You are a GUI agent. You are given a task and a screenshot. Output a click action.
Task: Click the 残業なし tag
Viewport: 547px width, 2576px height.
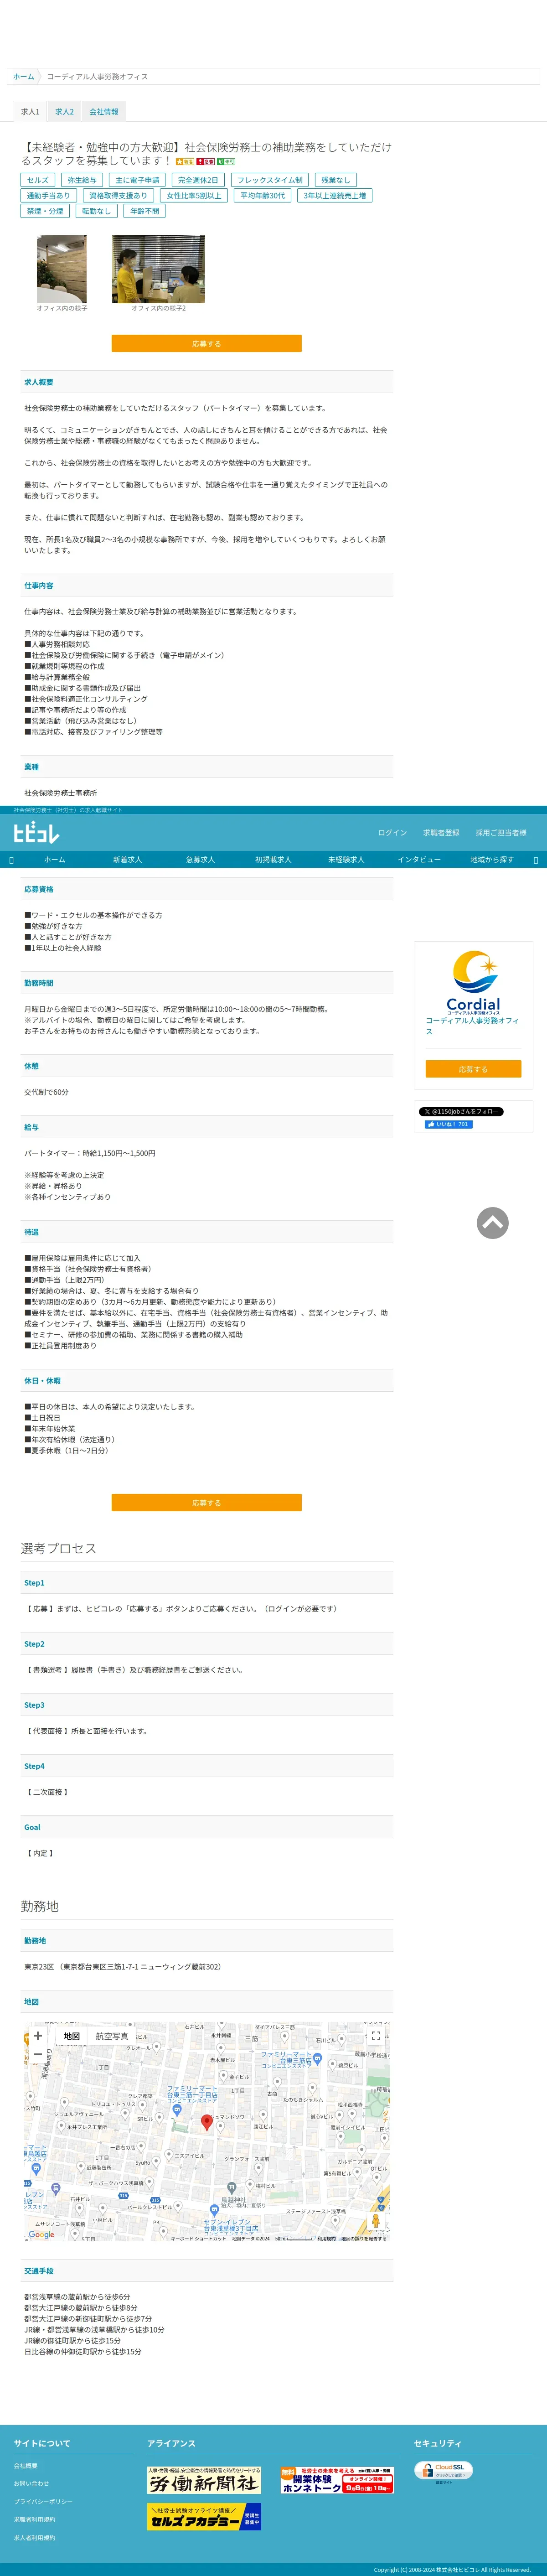point(336,180)
